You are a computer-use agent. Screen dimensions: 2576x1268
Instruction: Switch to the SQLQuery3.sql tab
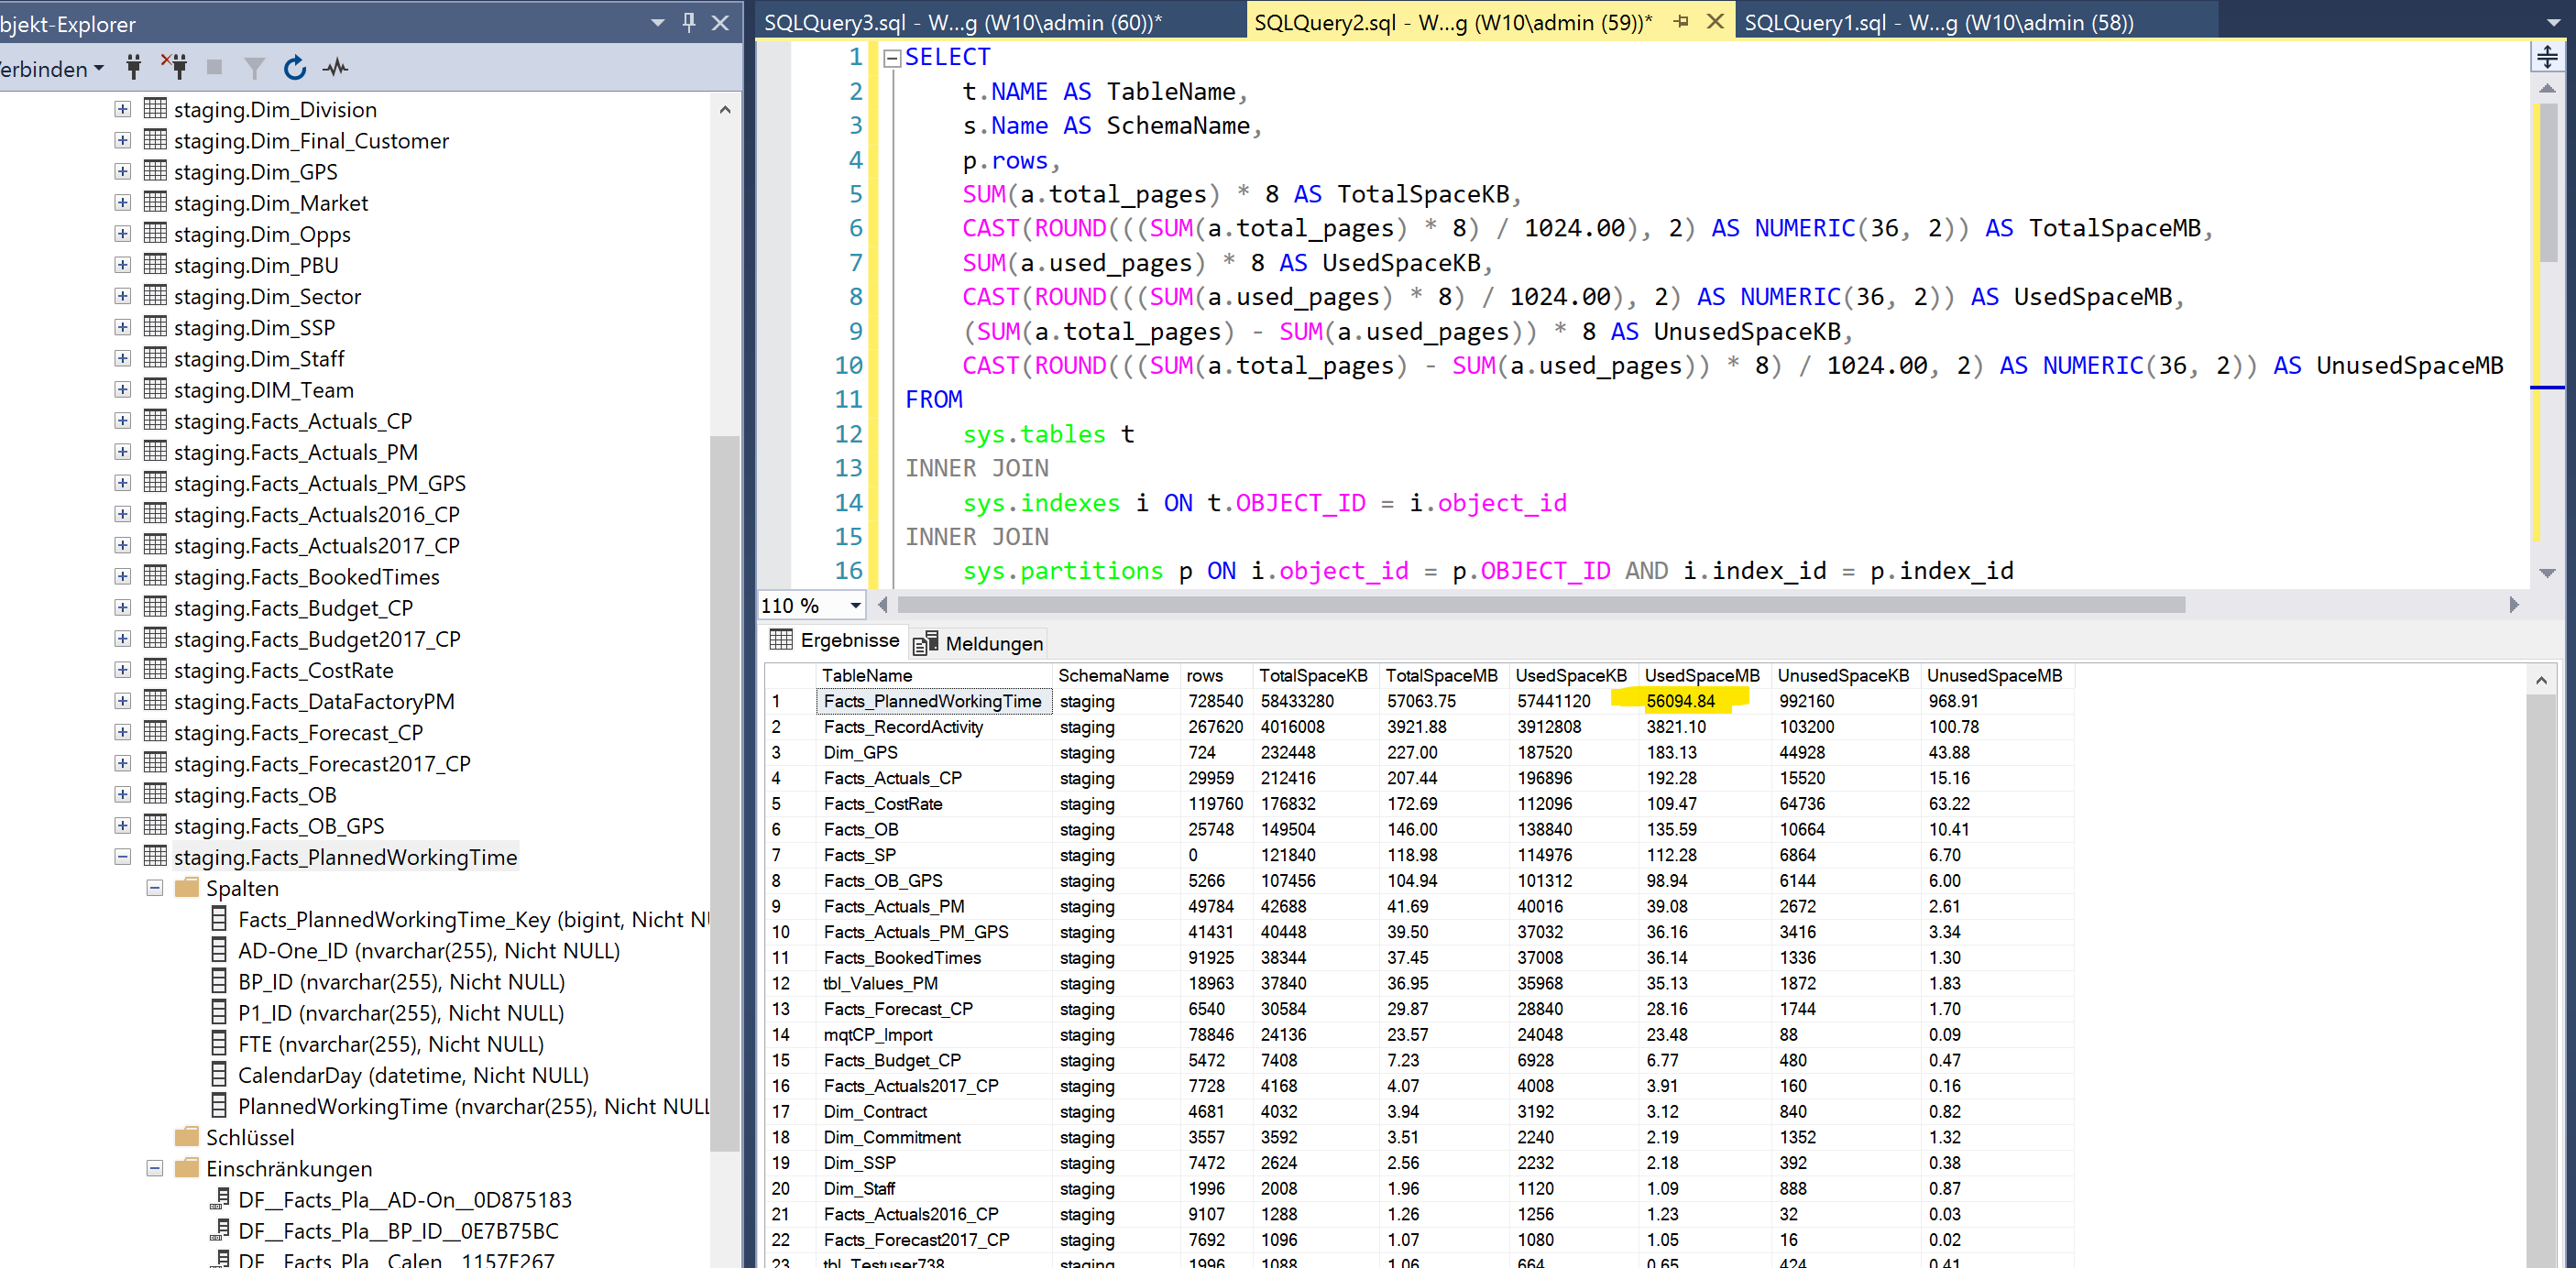962,22
